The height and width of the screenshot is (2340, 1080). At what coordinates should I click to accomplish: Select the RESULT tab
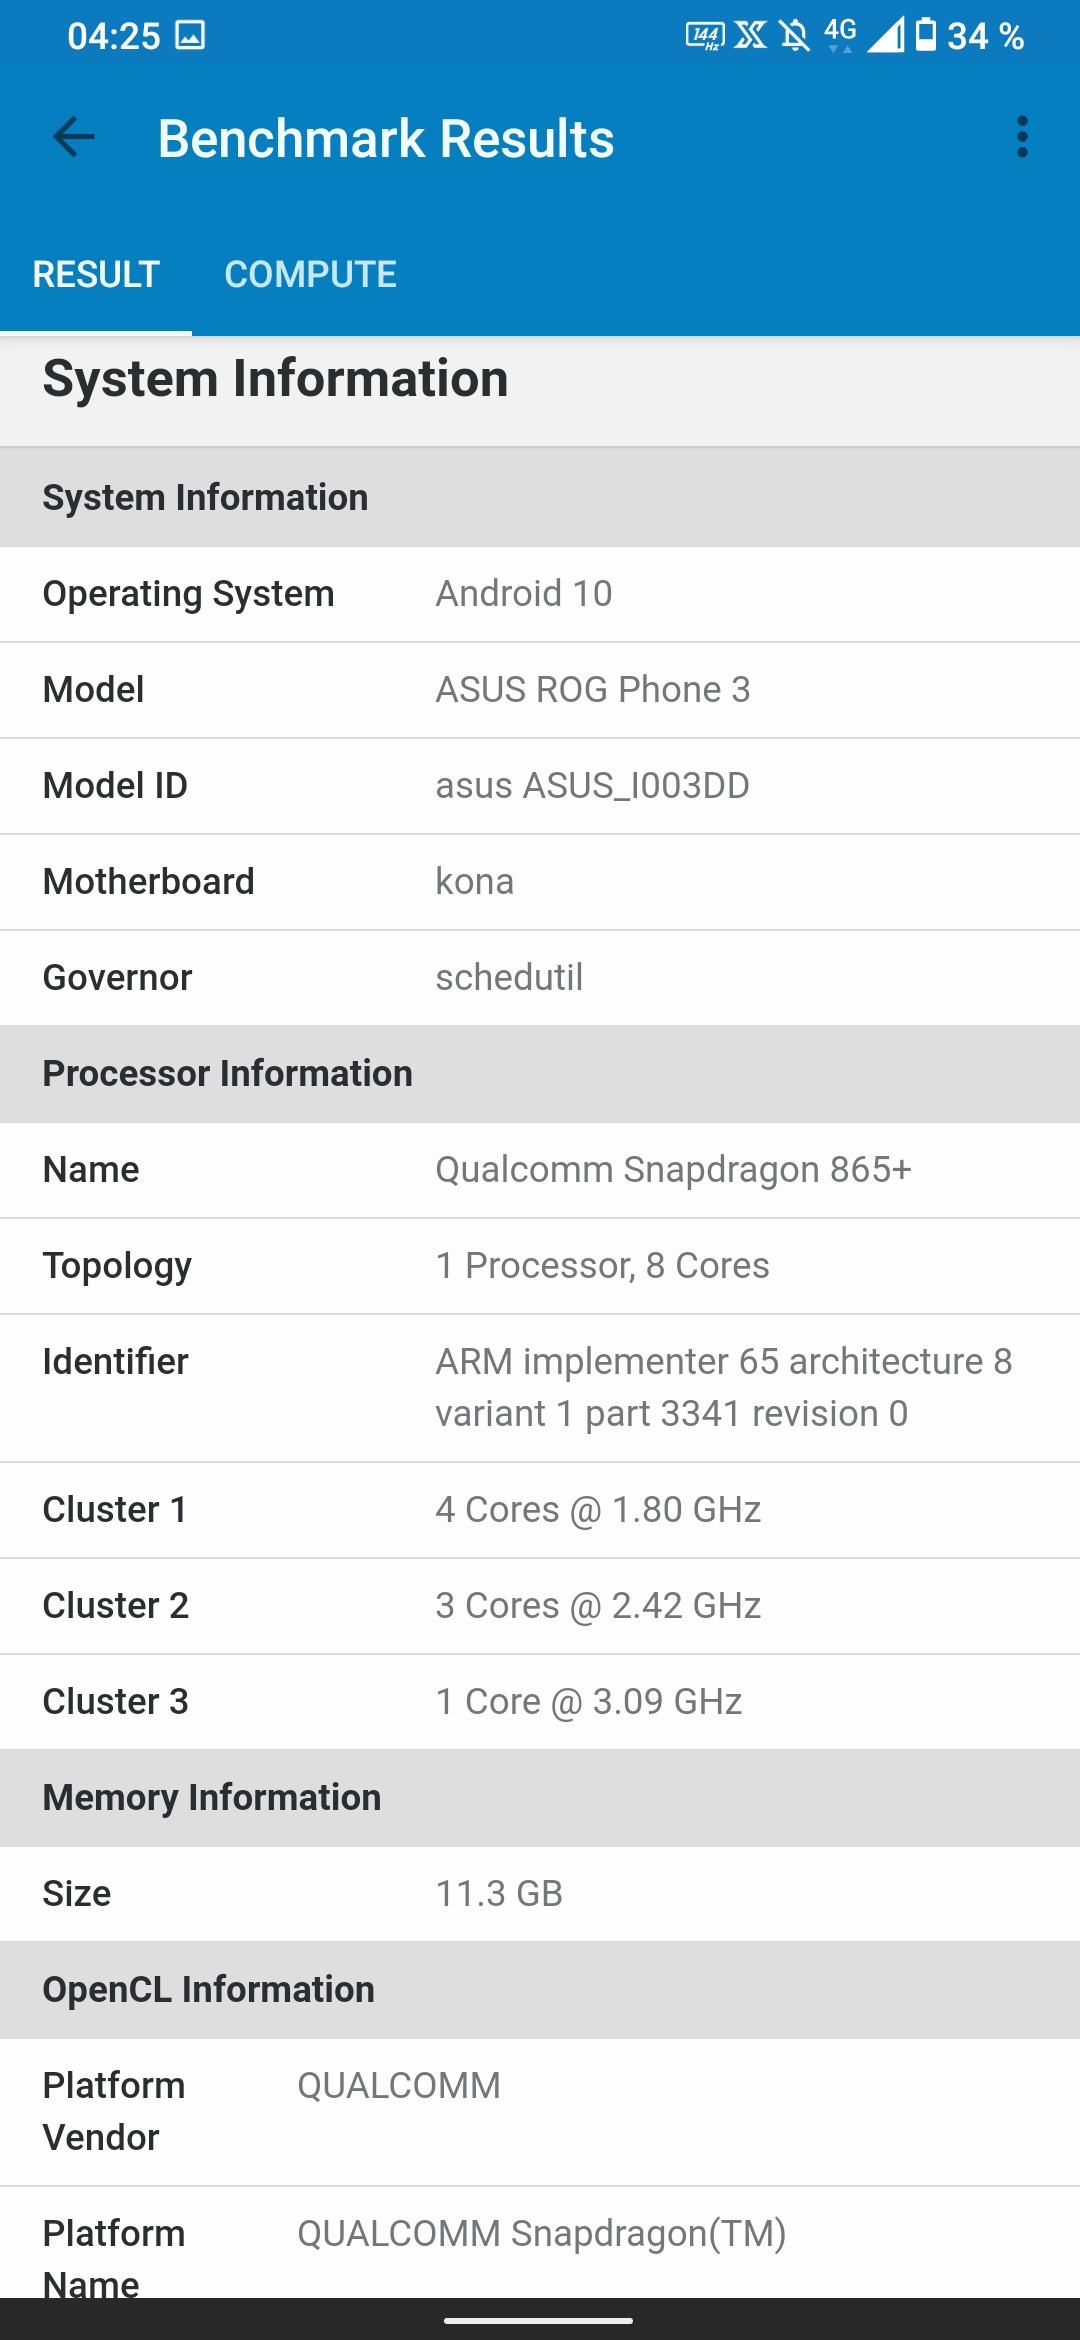[x=96, y=274]
